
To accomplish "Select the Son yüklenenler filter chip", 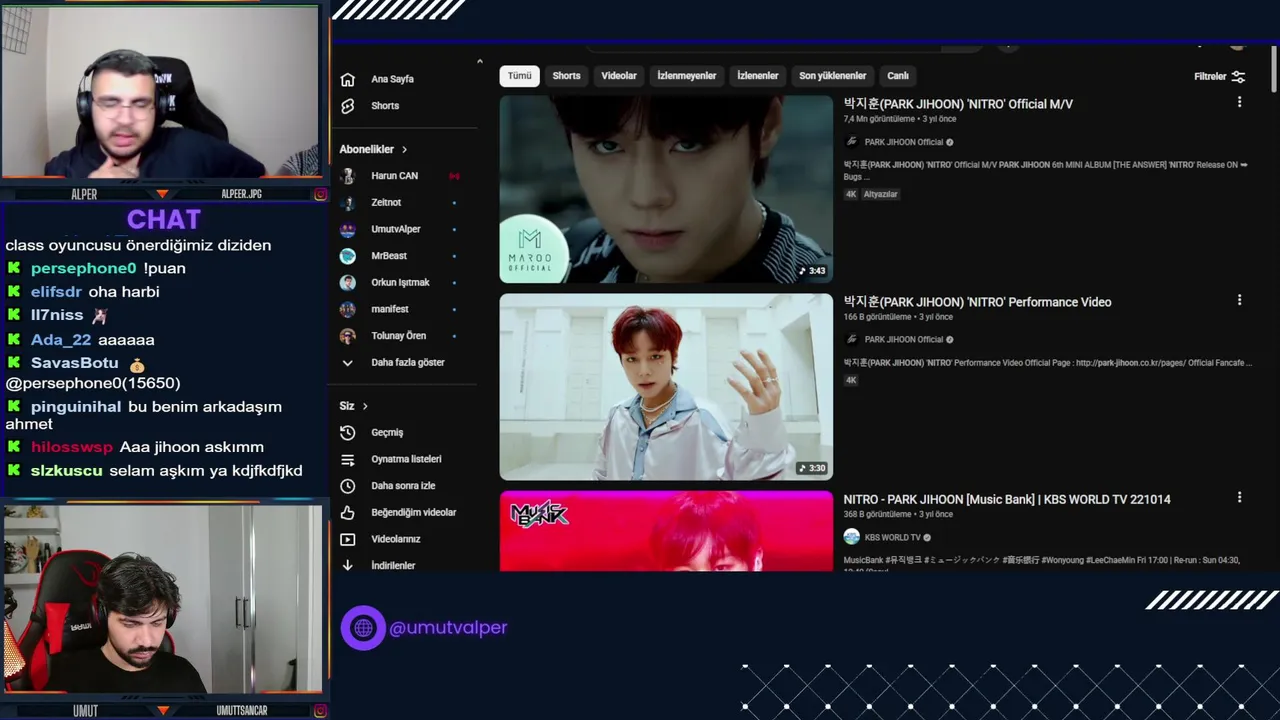I will [832, 76].
